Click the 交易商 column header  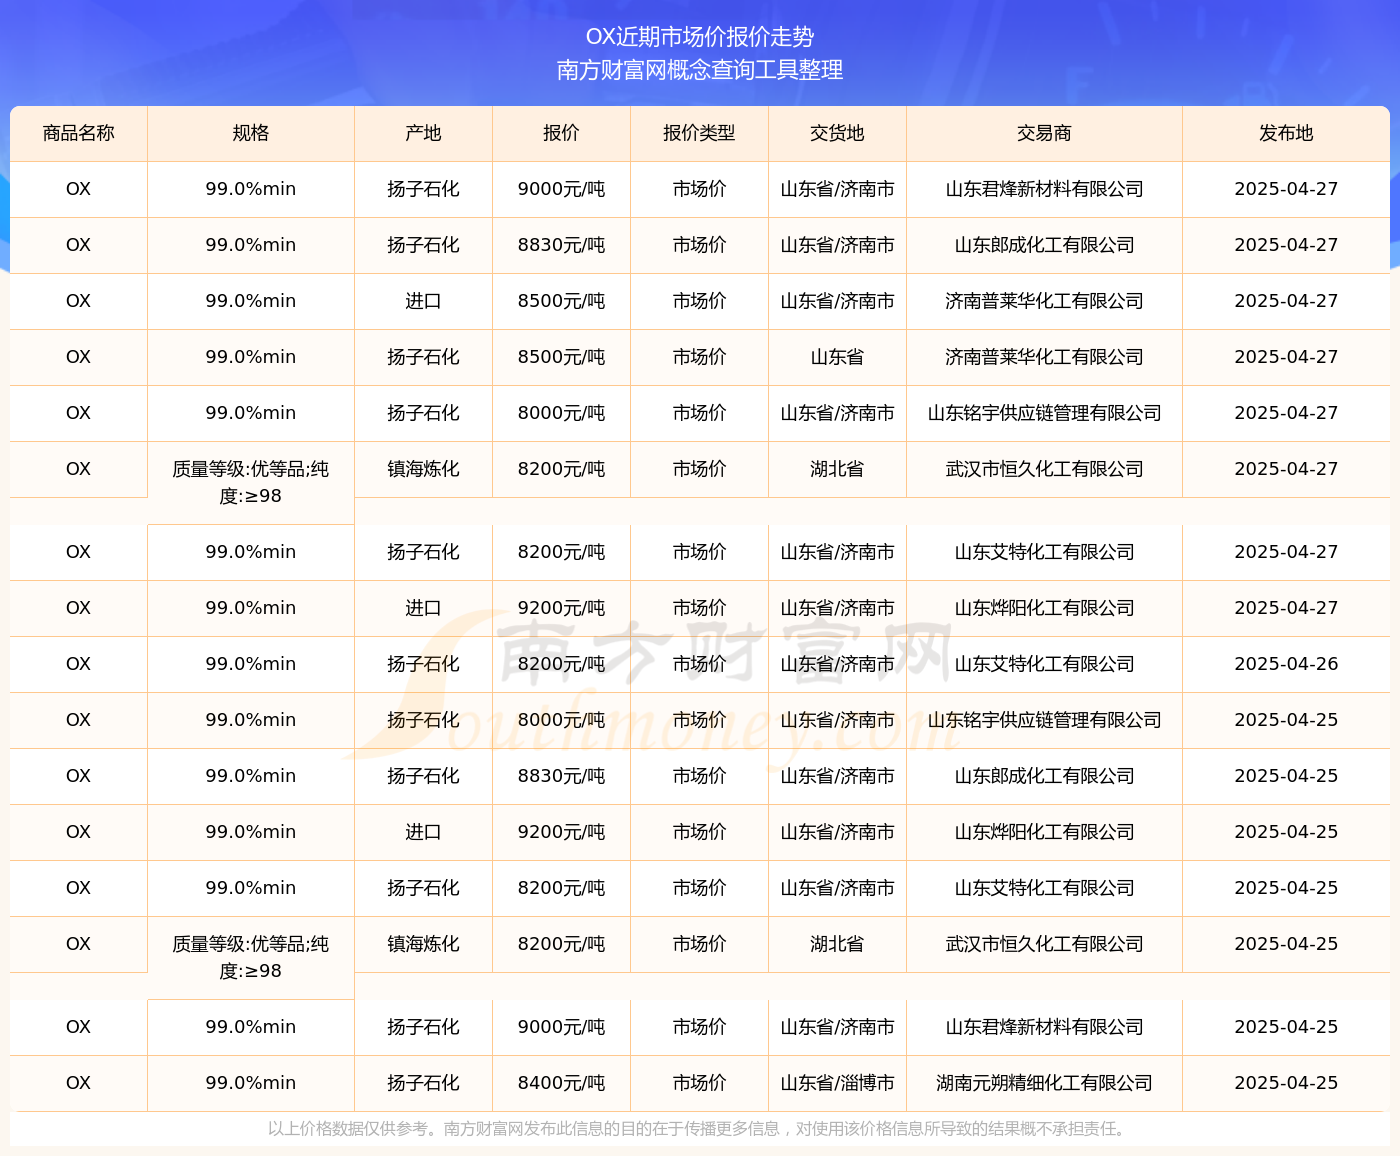(1044, 133)
